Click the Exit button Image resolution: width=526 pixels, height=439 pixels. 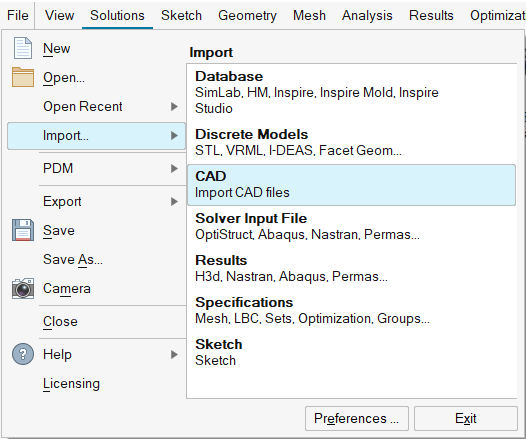pyautogui.click(x=466, y=418)
